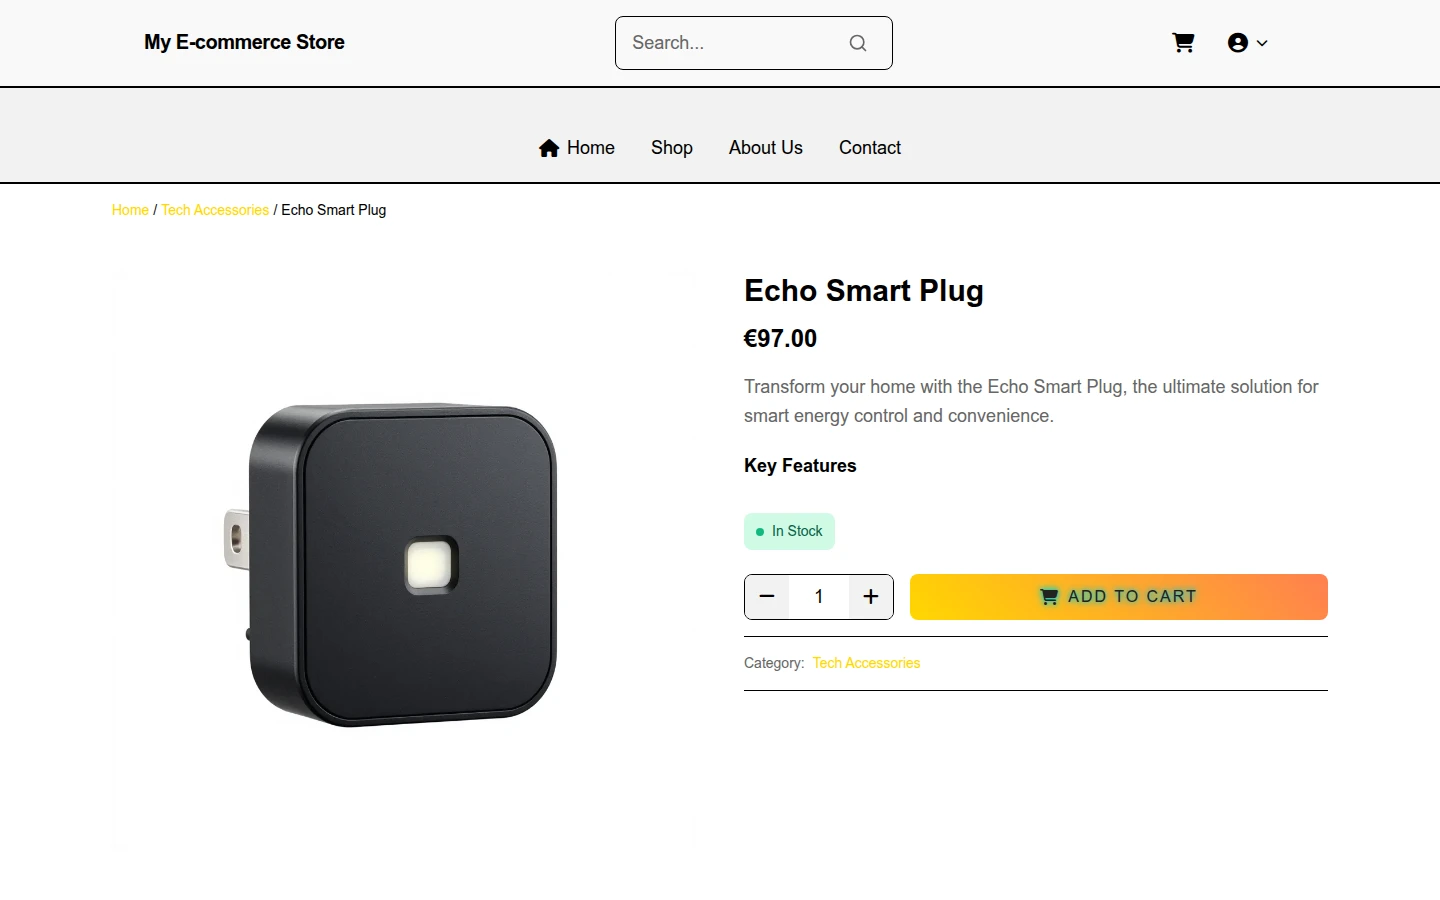
Task: Click the cart icon inside Add to Cart
Action: [x=1049, y=597]
